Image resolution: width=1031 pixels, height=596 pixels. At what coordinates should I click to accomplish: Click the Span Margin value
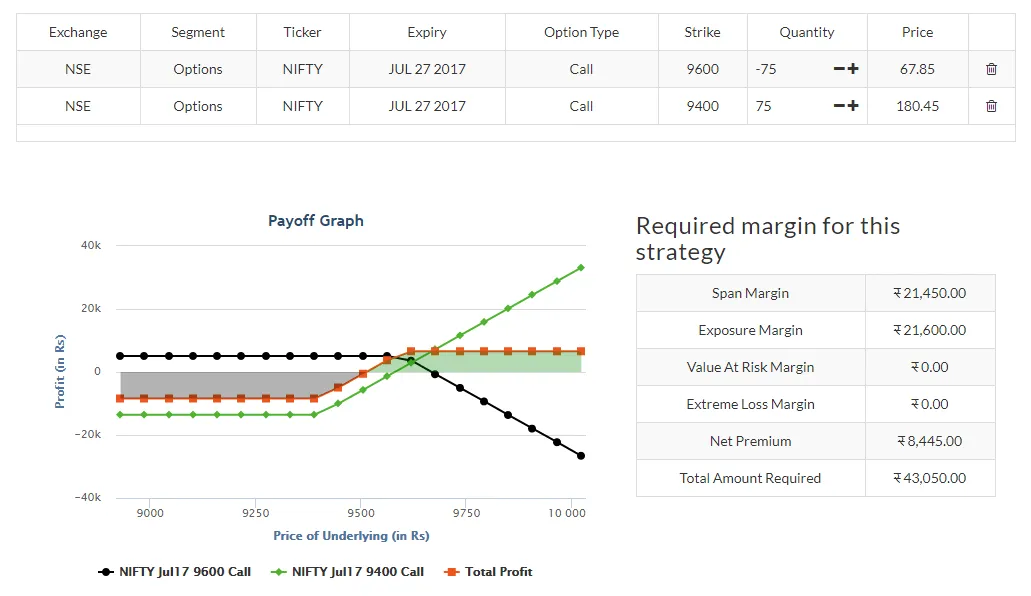(930, 293)
